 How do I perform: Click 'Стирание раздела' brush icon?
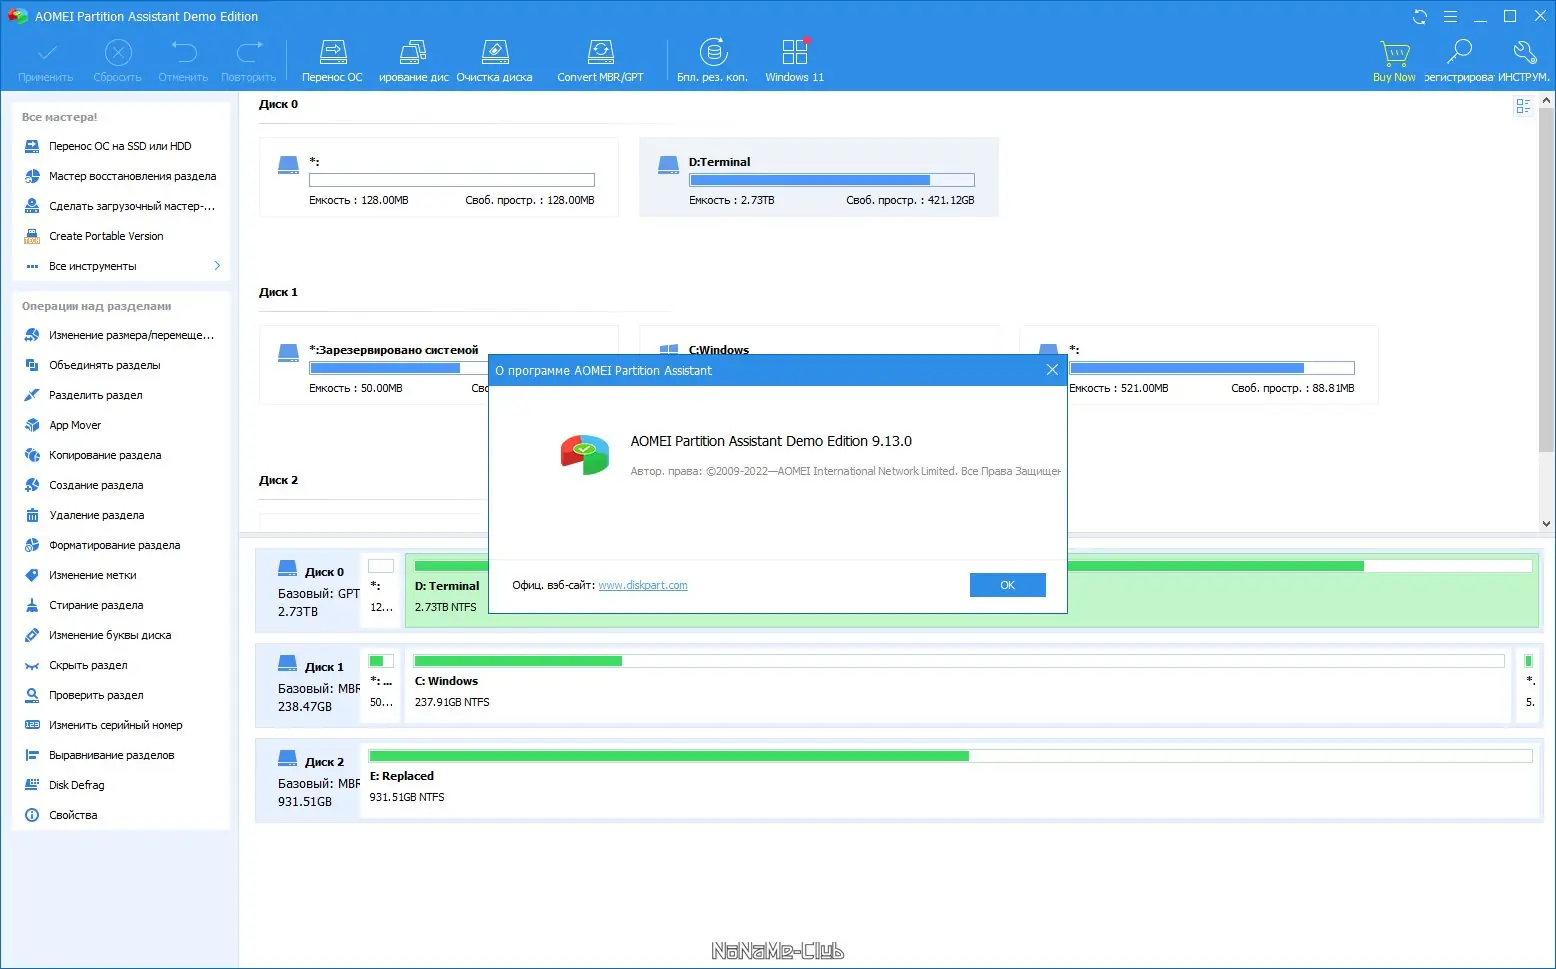tap(32, 605)
